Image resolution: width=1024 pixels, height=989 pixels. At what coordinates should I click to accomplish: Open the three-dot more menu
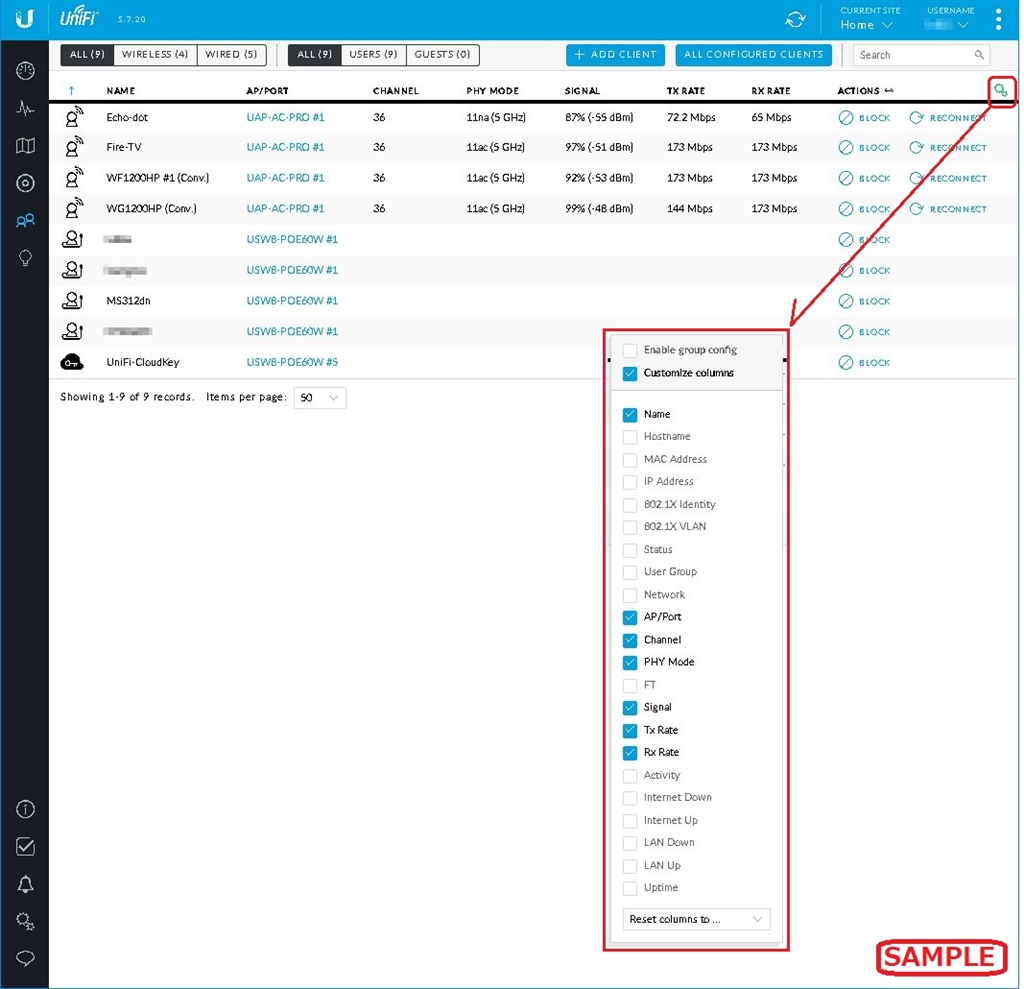tap(998, 20)
